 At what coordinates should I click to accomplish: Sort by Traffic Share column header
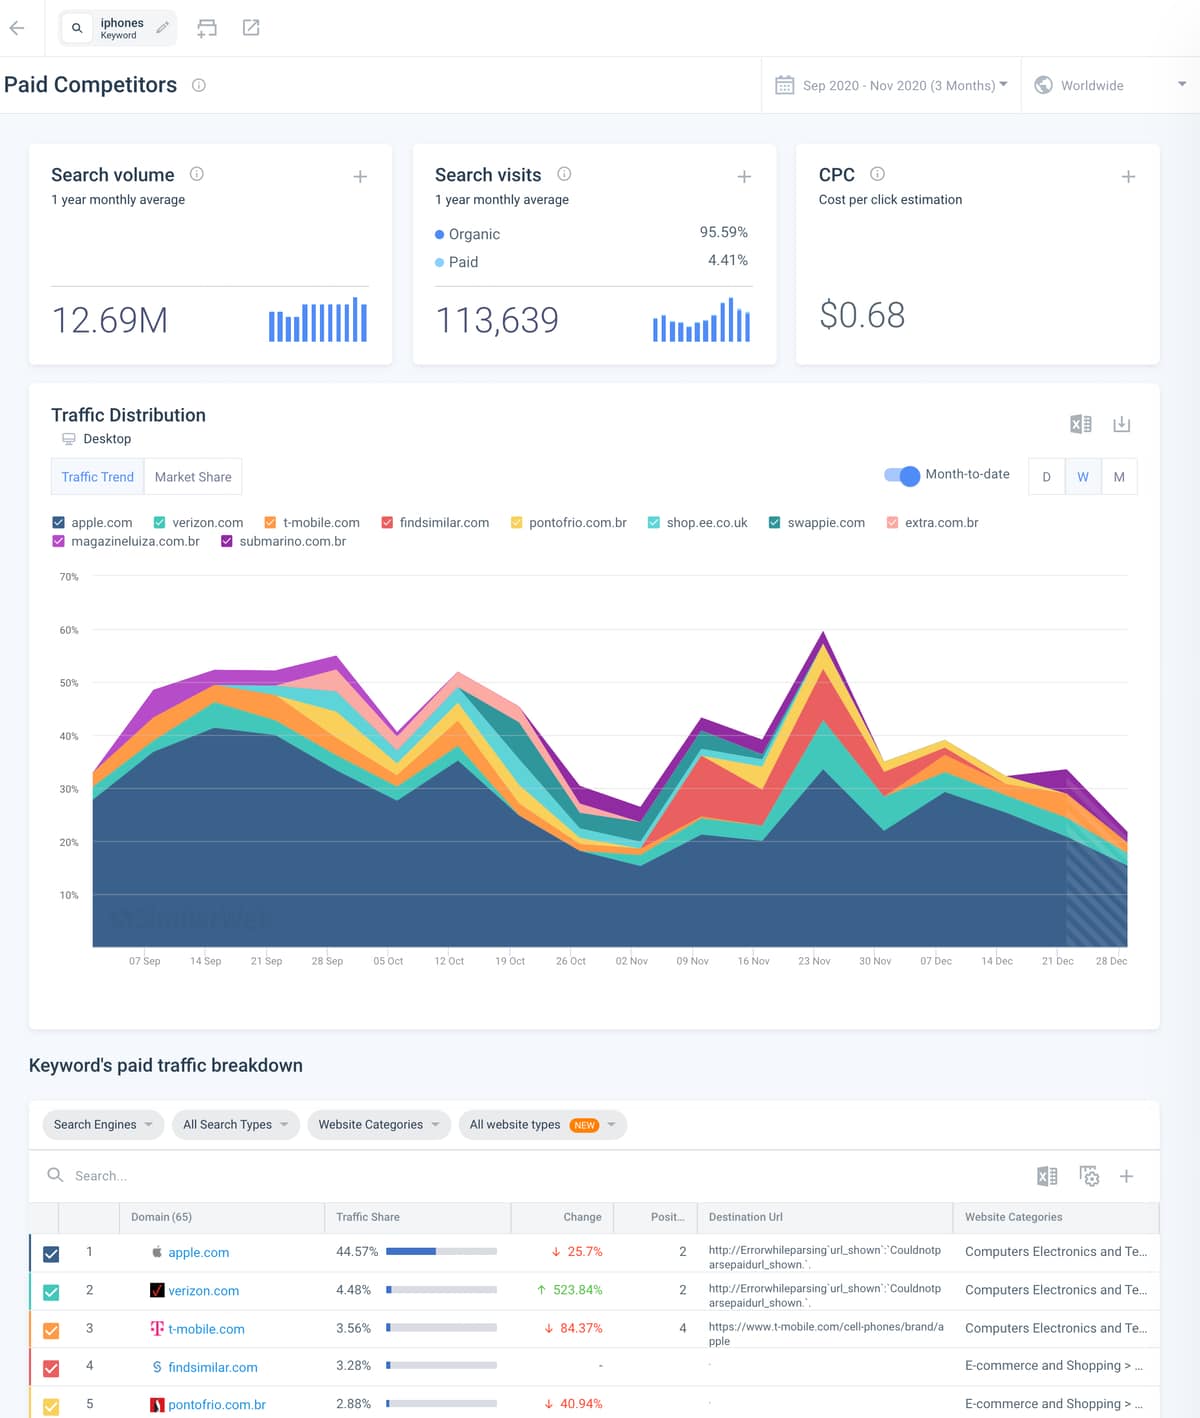click(368, 1217)
